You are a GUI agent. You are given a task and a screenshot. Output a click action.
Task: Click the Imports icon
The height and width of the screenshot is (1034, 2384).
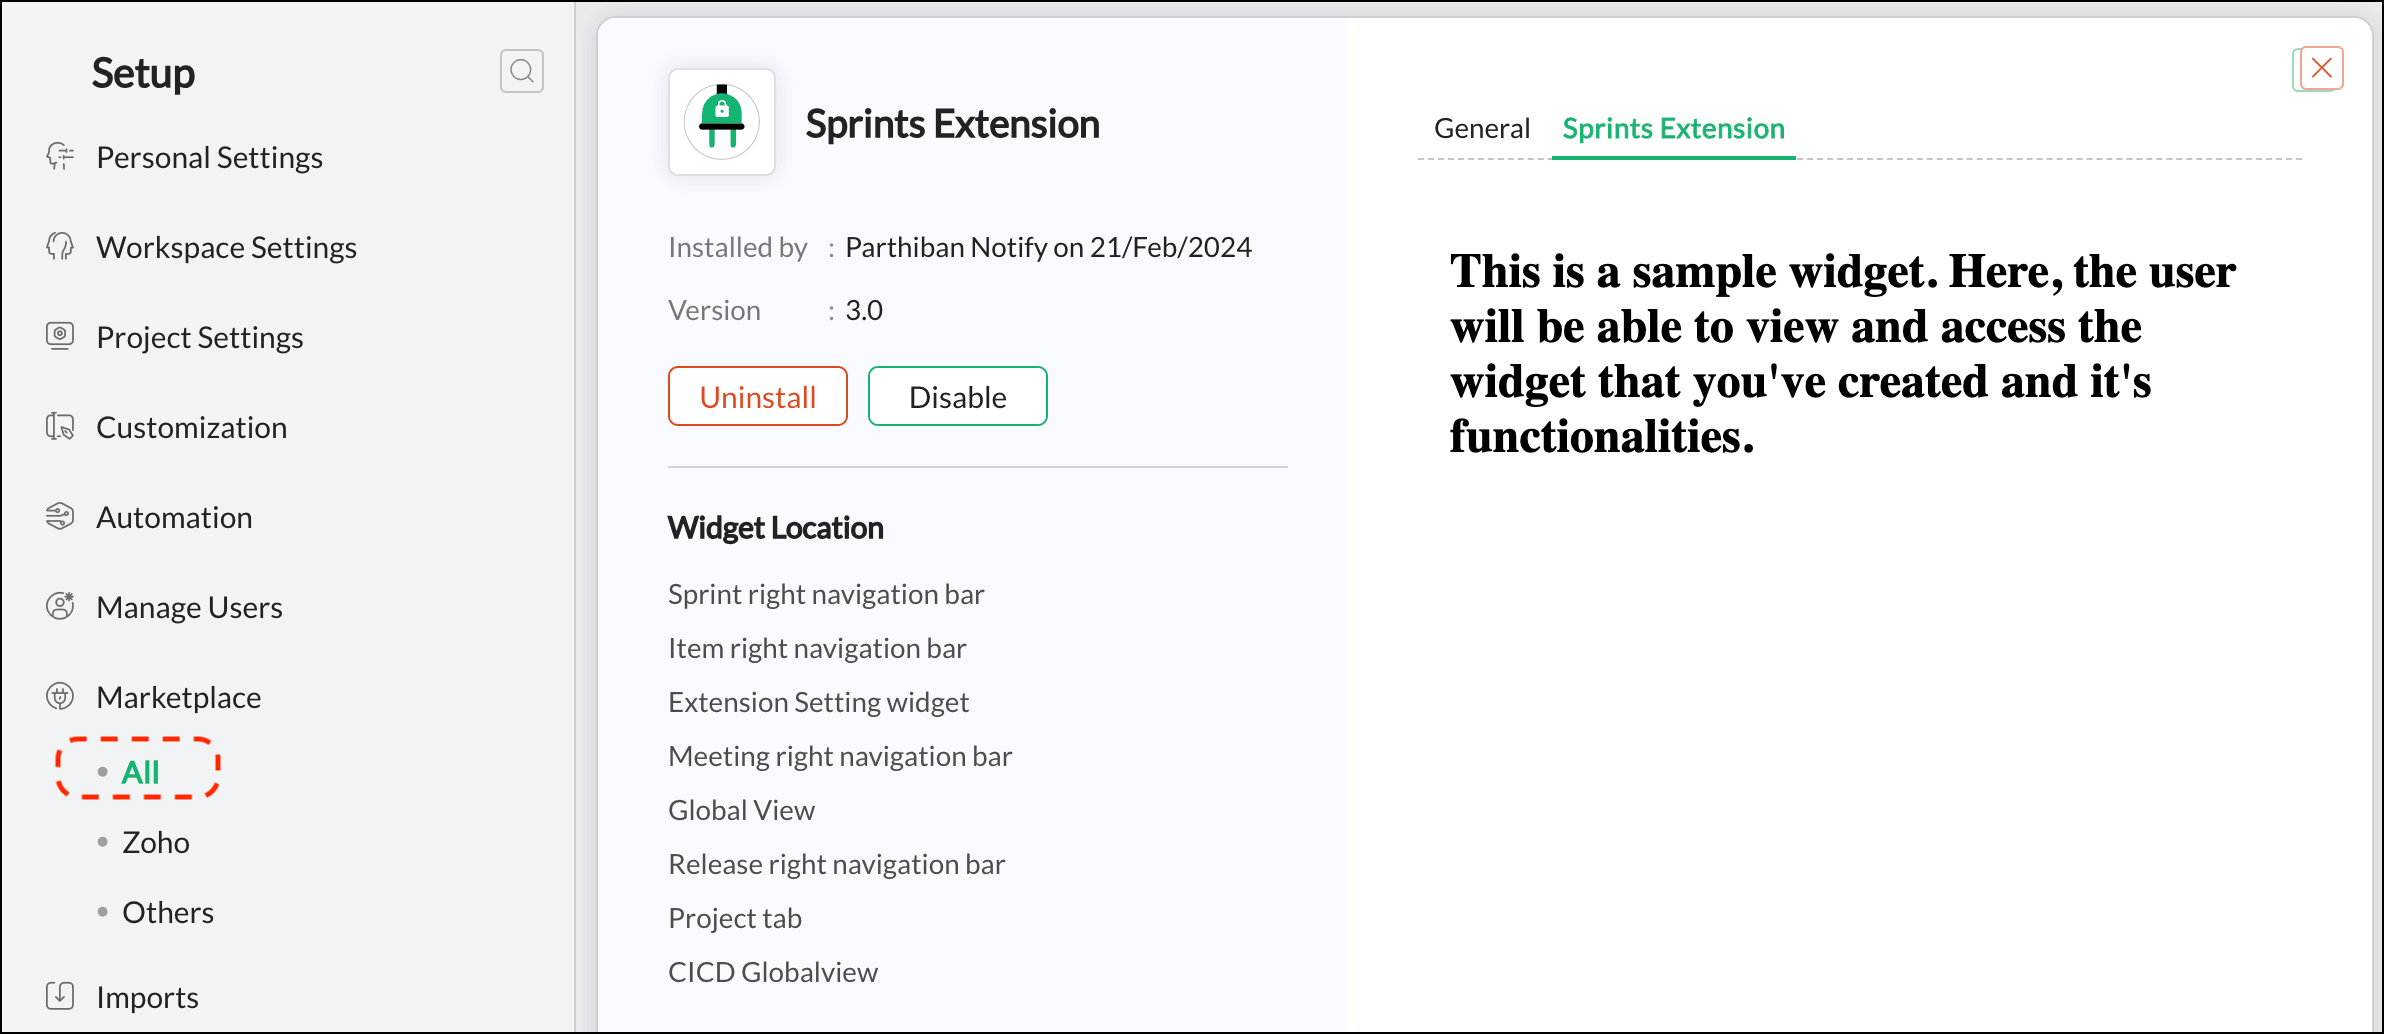click(60, 996)
